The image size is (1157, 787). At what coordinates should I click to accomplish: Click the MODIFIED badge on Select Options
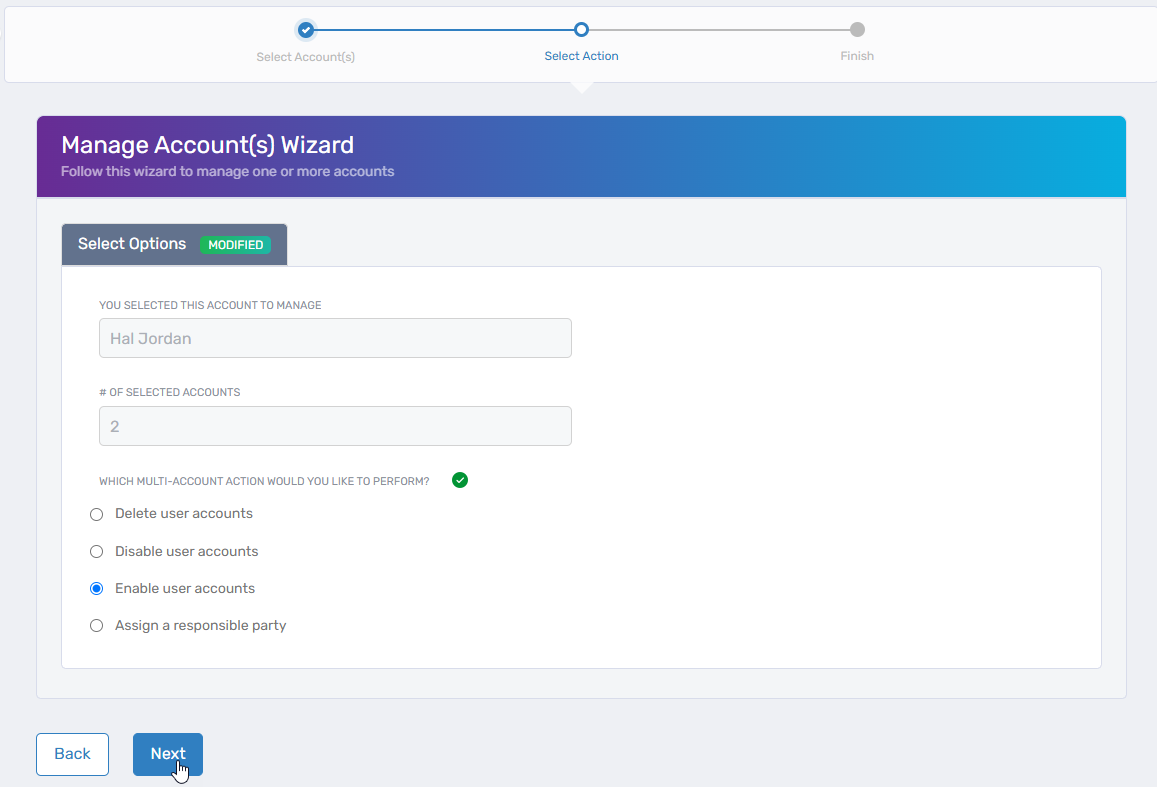(x=236, y=244)
